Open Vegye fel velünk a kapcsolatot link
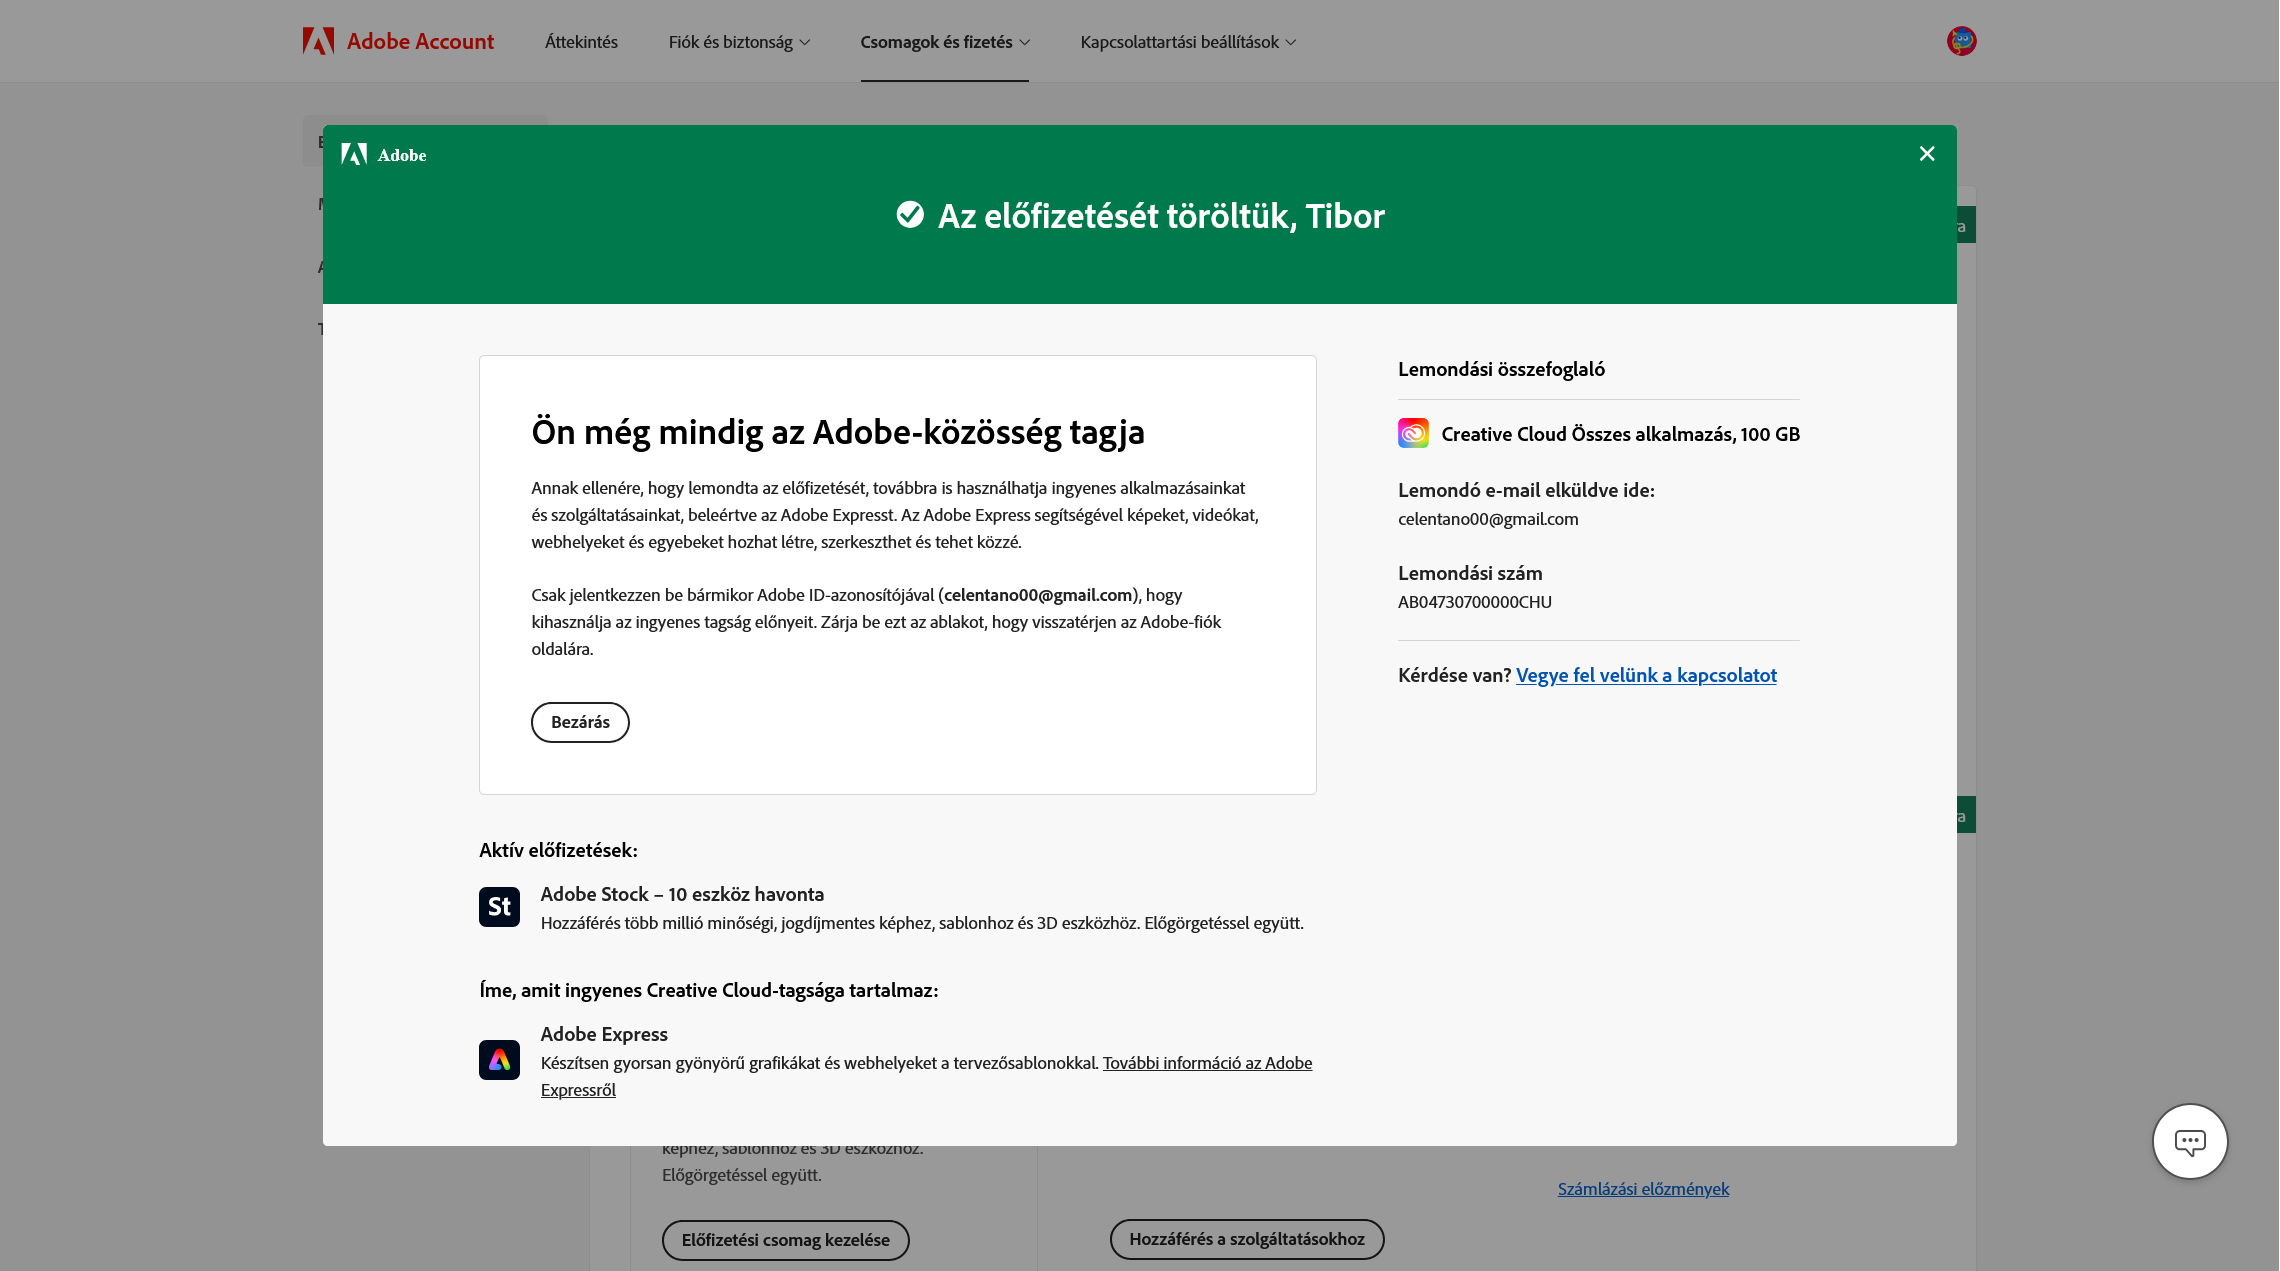The width and height of the screenshot is (2280, 1271). (1646, 675)
